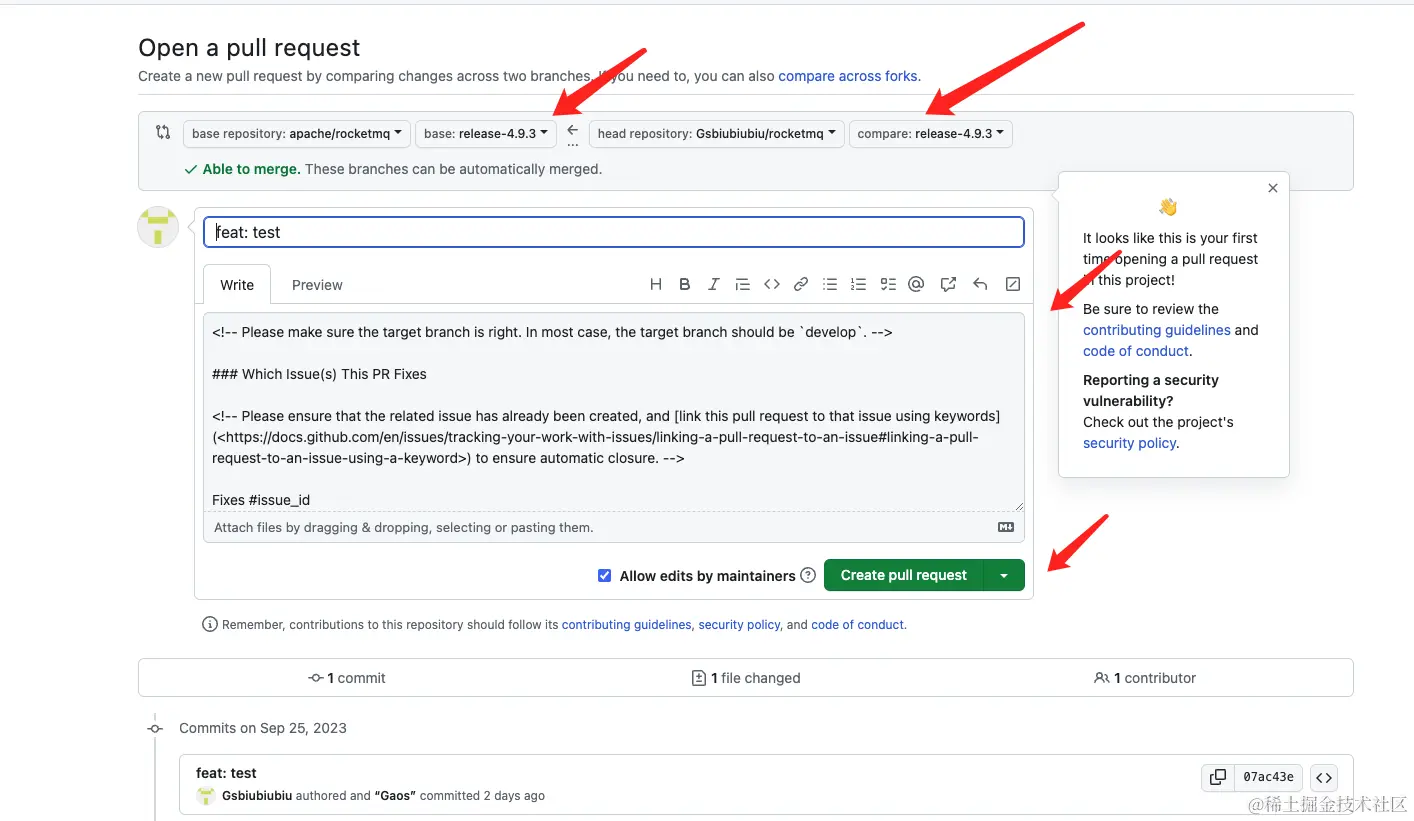Image resolution: width=1414 pixels, height=821 pixels.
Task: Click the 'Able to merge.' status text
Action: [x=251, y=169]
